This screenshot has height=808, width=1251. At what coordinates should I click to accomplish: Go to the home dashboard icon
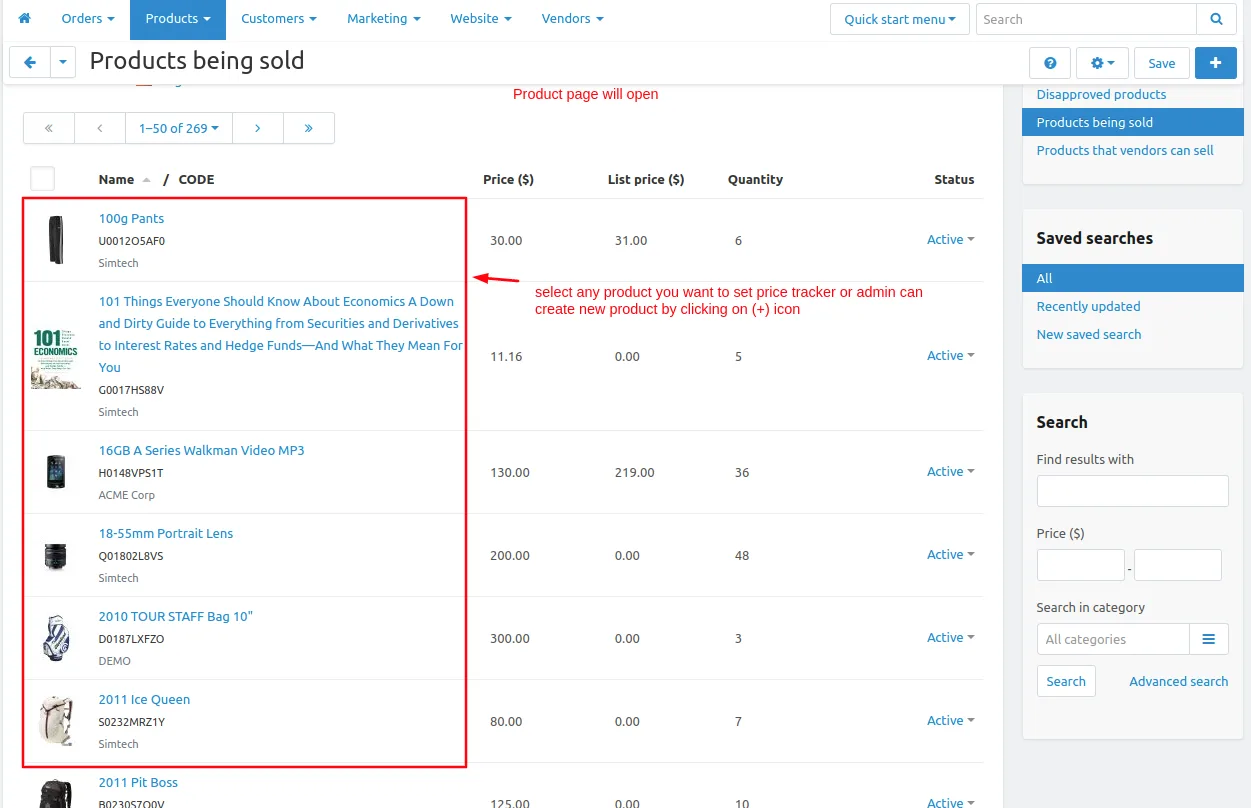click(25, 18)
